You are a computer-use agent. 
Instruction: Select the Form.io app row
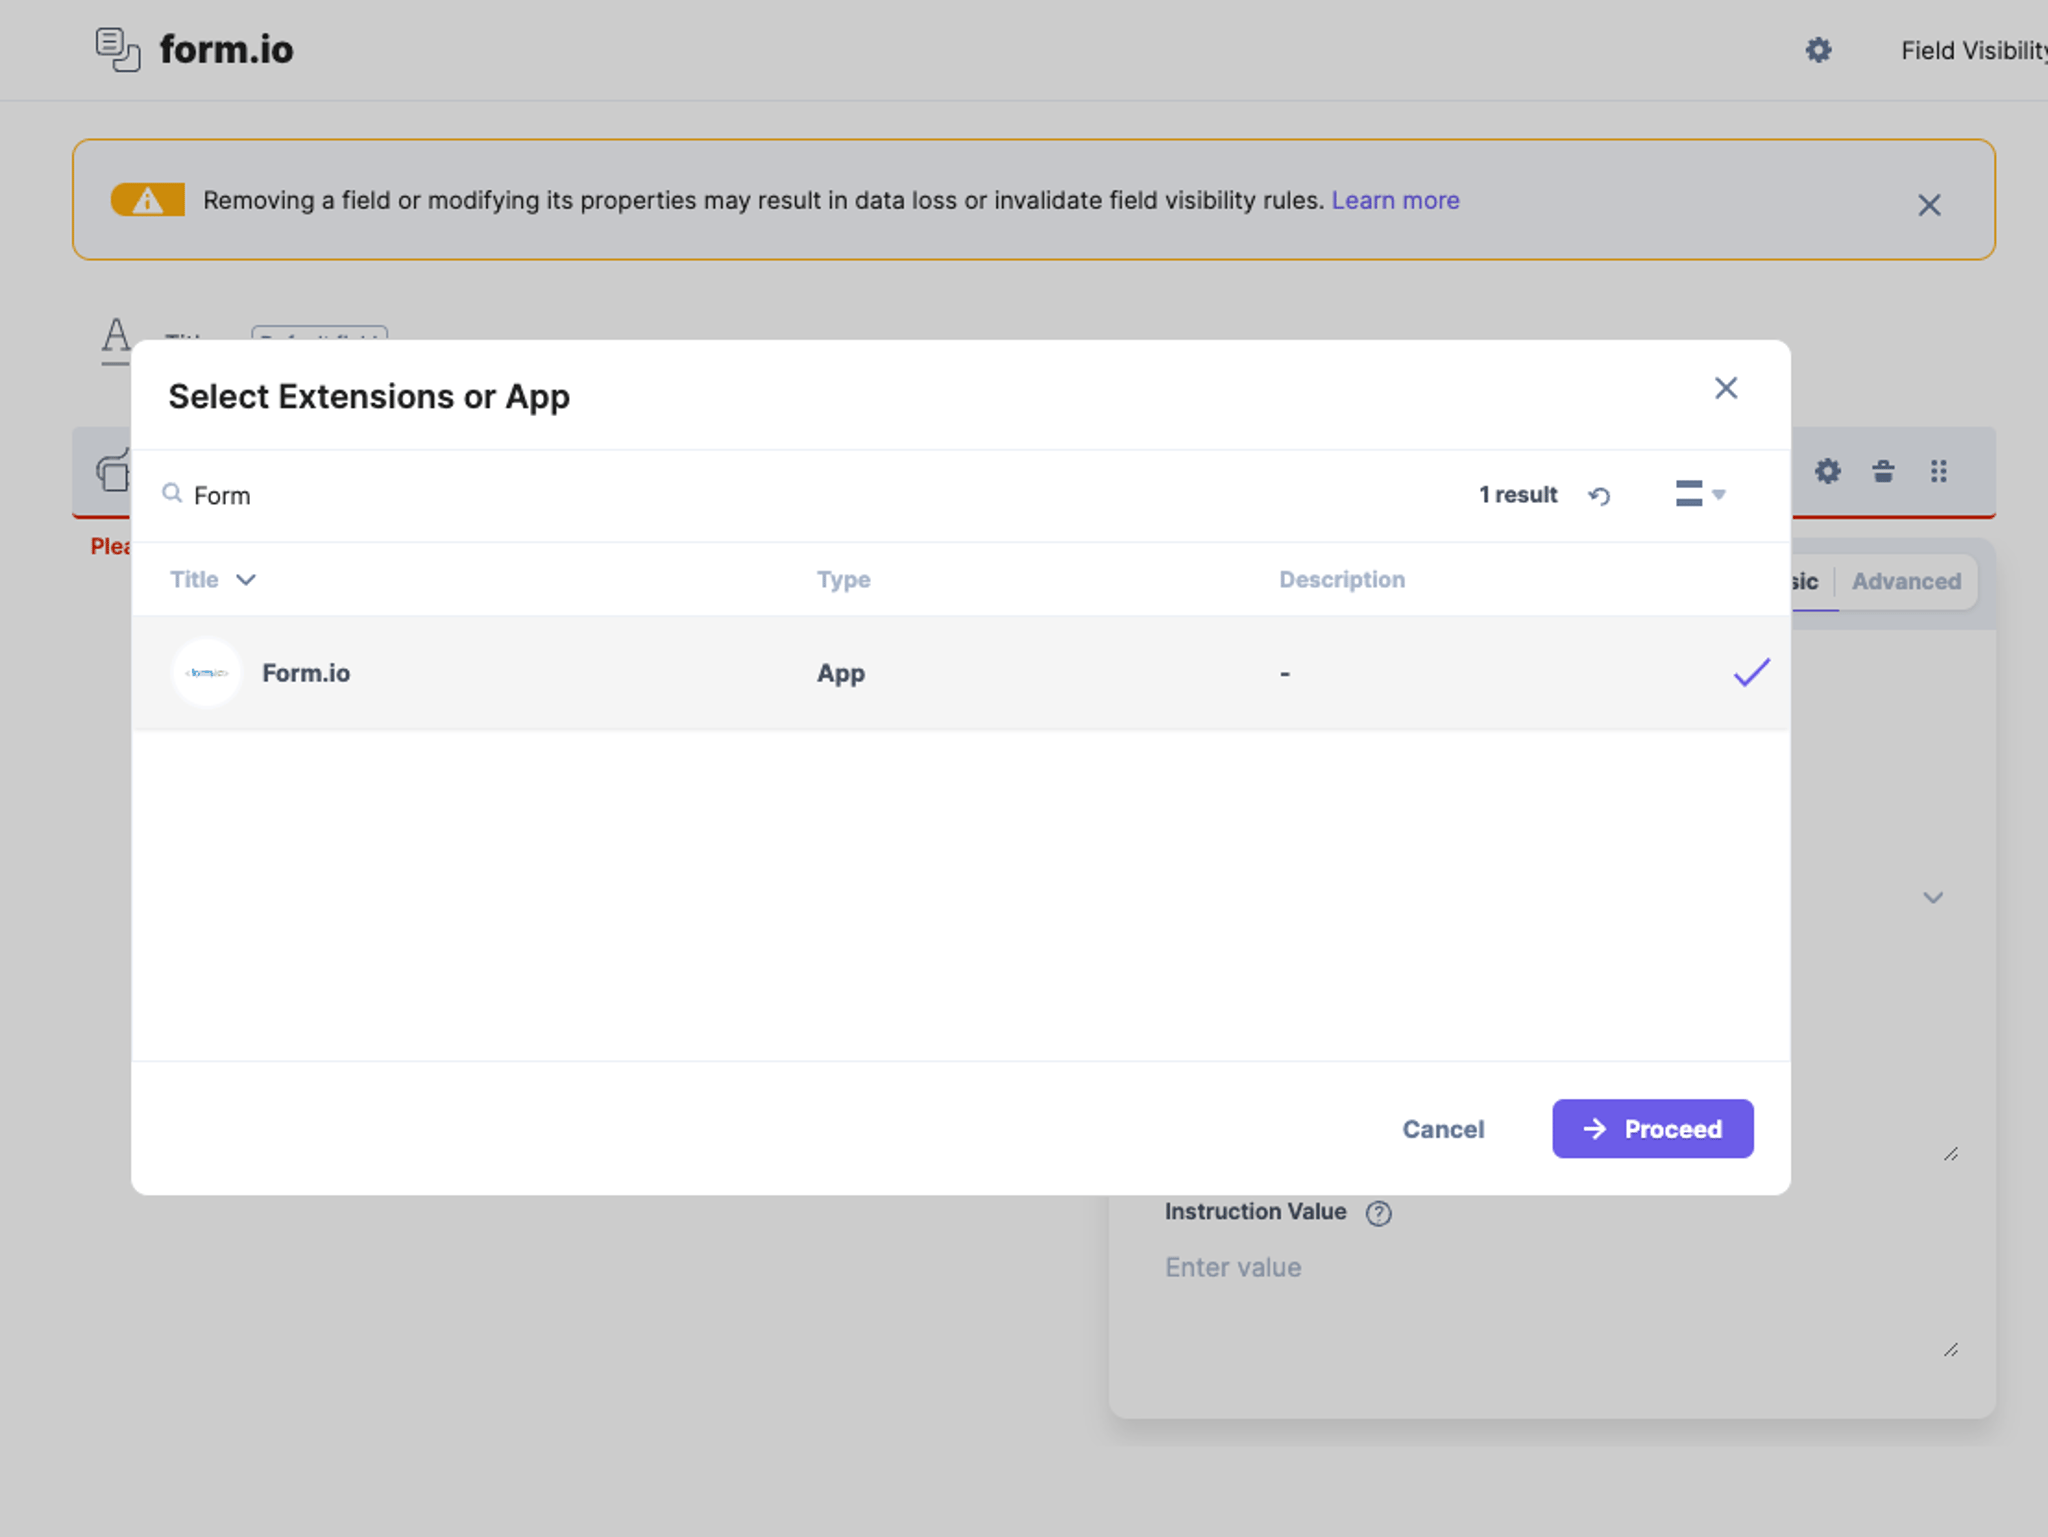pos(960,673)
